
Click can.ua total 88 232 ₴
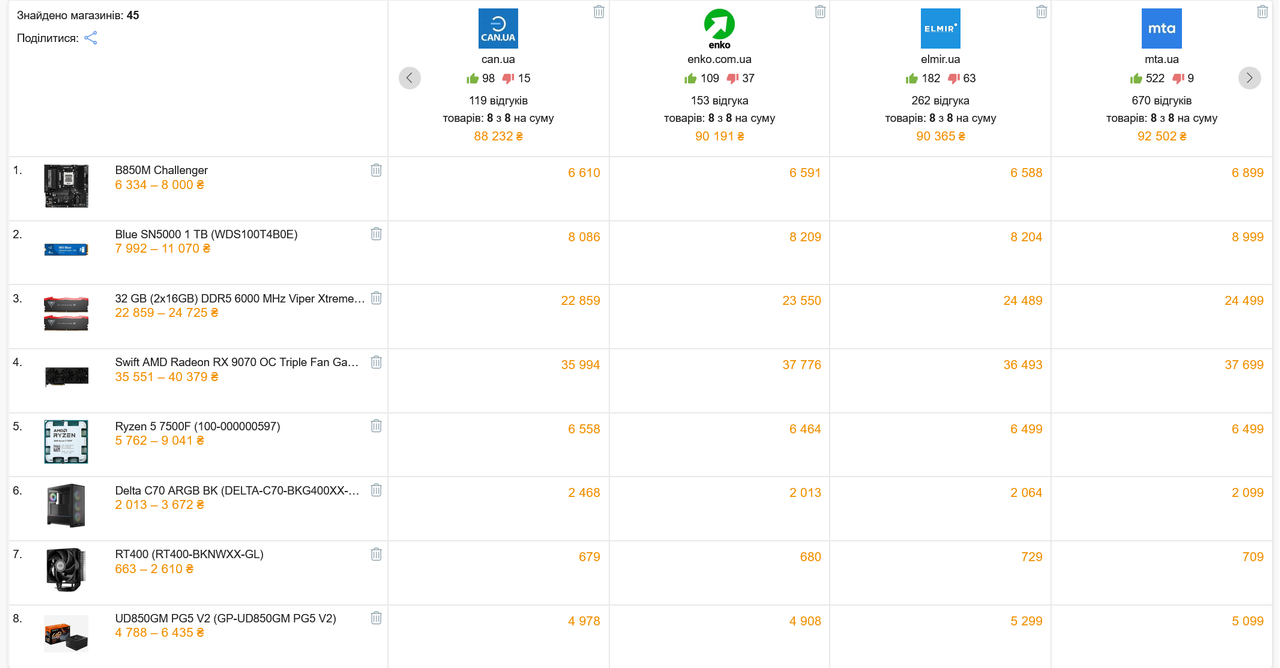click(x=498, y=136)
